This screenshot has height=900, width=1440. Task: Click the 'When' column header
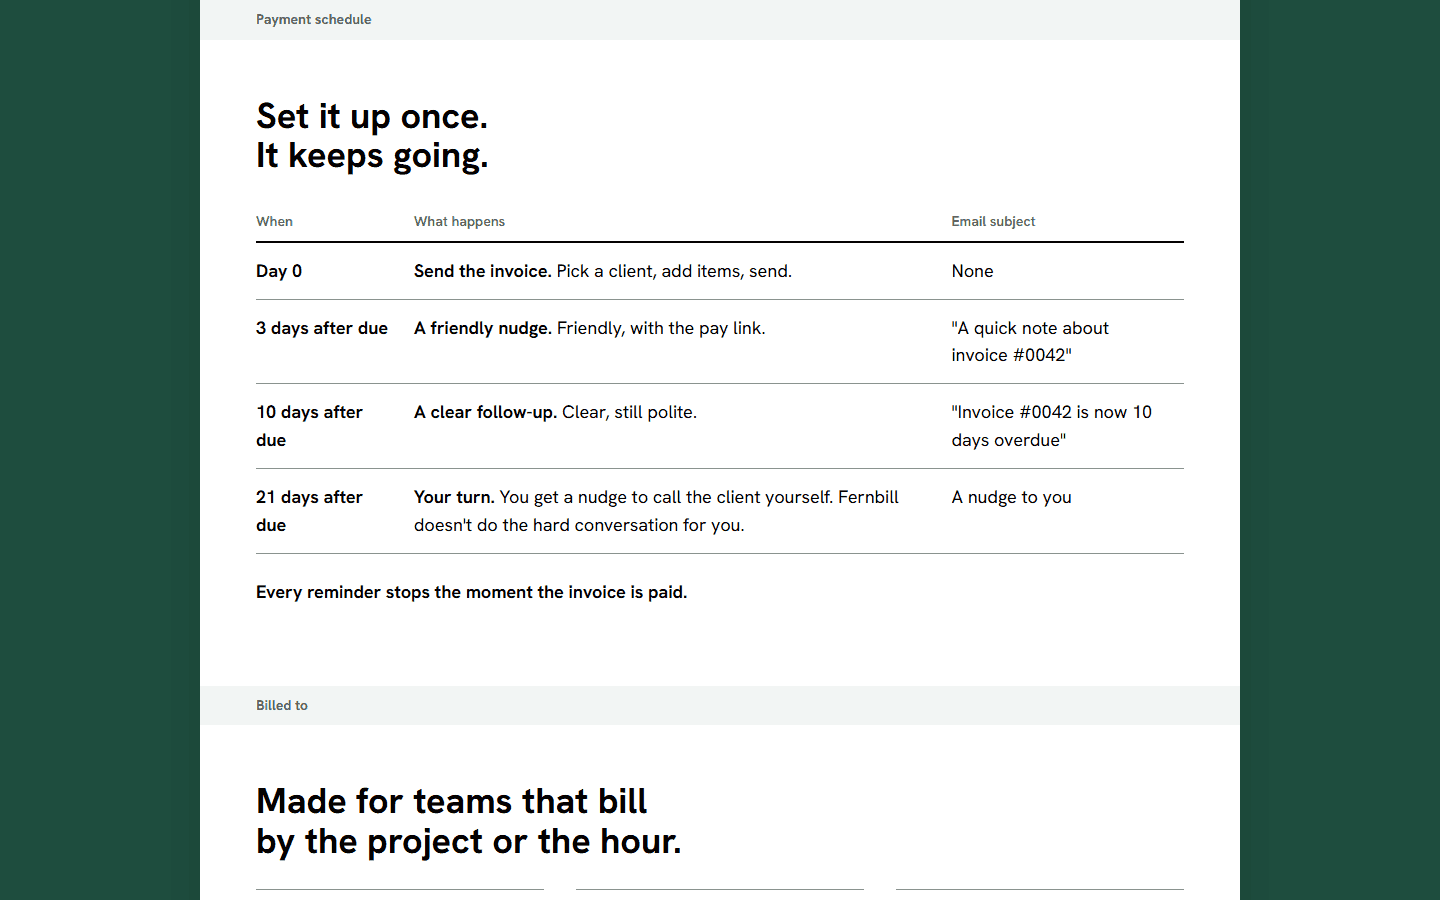[x=274, y=221]
